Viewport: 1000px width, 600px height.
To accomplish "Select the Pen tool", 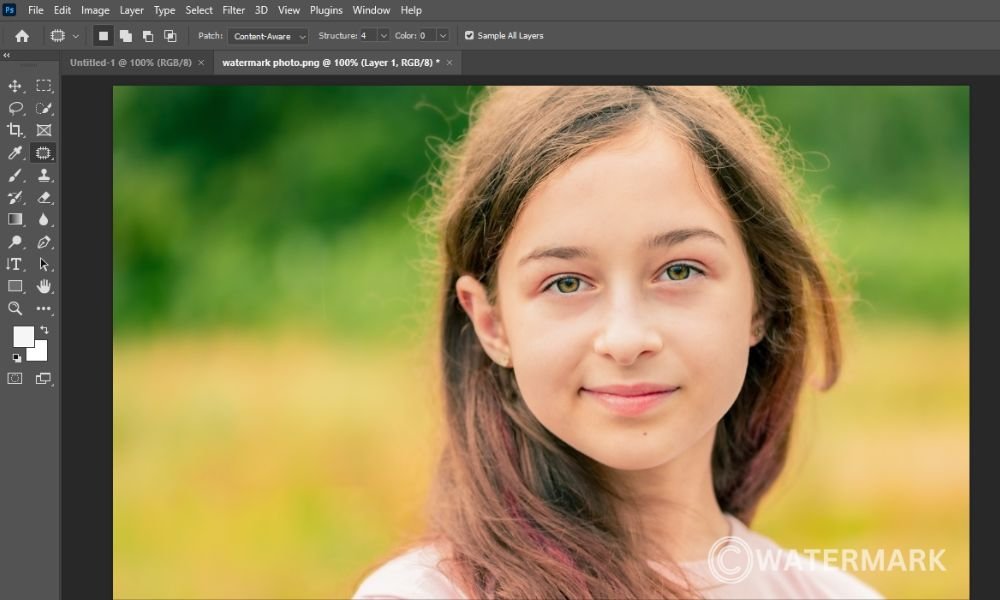I will pos(43,242).
